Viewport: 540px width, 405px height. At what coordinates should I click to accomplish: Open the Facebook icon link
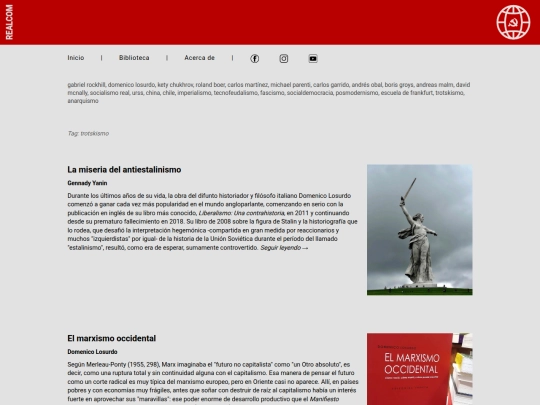(255, 59)
